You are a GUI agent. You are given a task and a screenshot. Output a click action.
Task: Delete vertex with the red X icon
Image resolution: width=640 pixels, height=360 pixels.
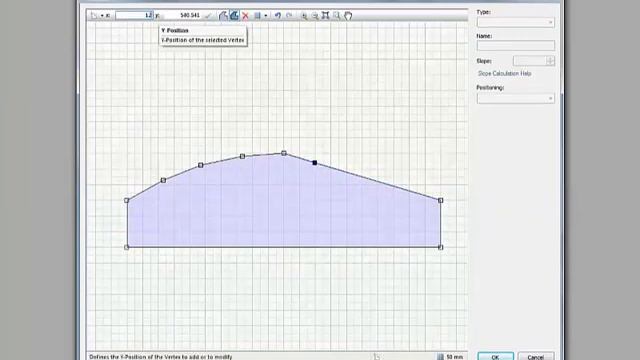pos(245,16)
